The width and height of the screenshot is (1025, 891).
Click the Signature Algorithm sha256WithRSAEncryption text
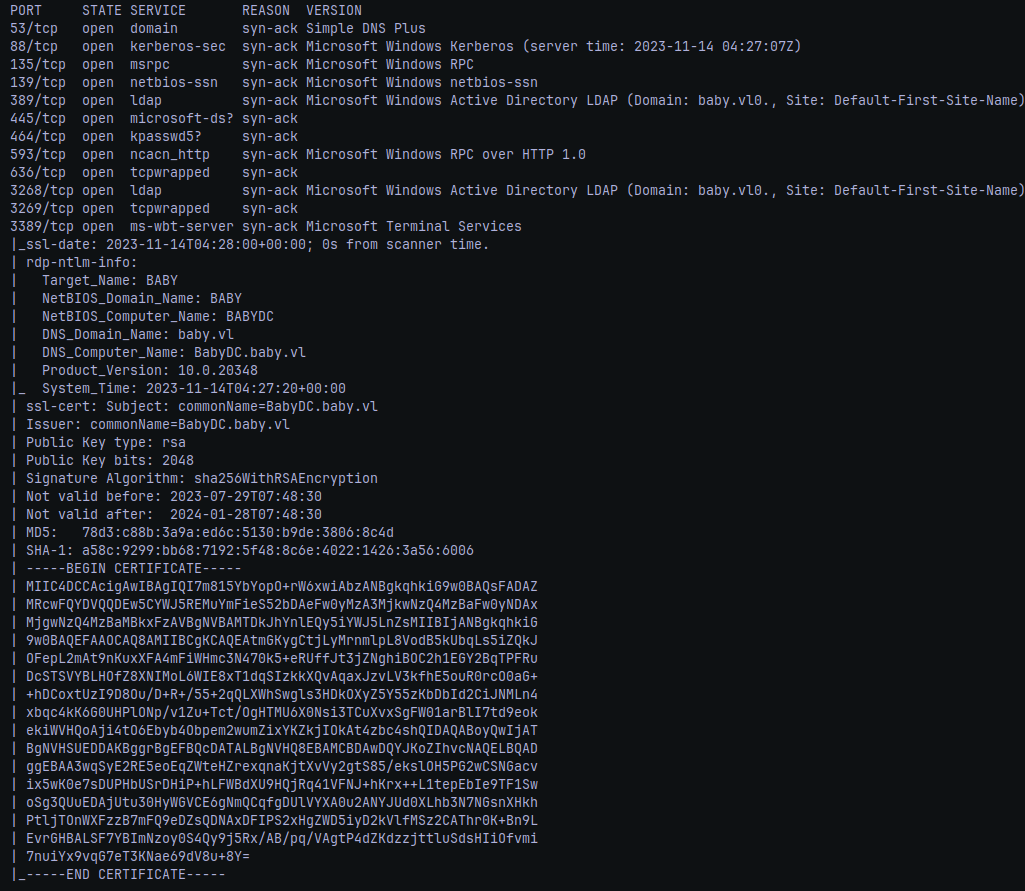[202, 478]
